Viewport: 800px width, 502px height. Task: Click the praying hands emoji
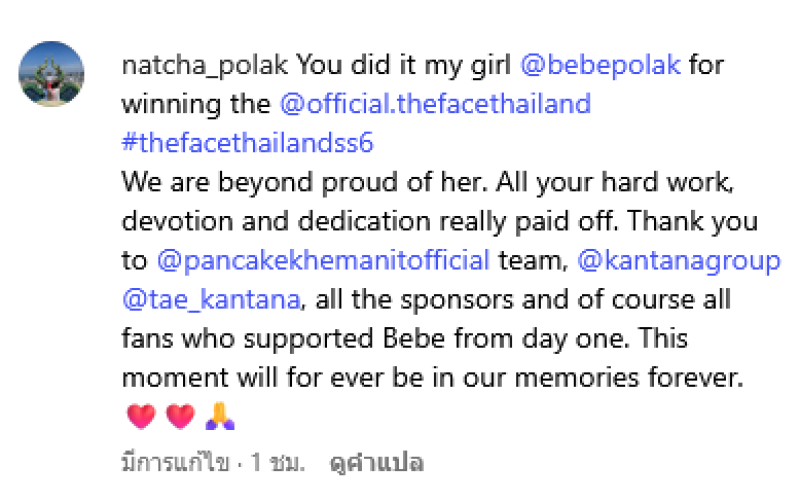(219, 417)
